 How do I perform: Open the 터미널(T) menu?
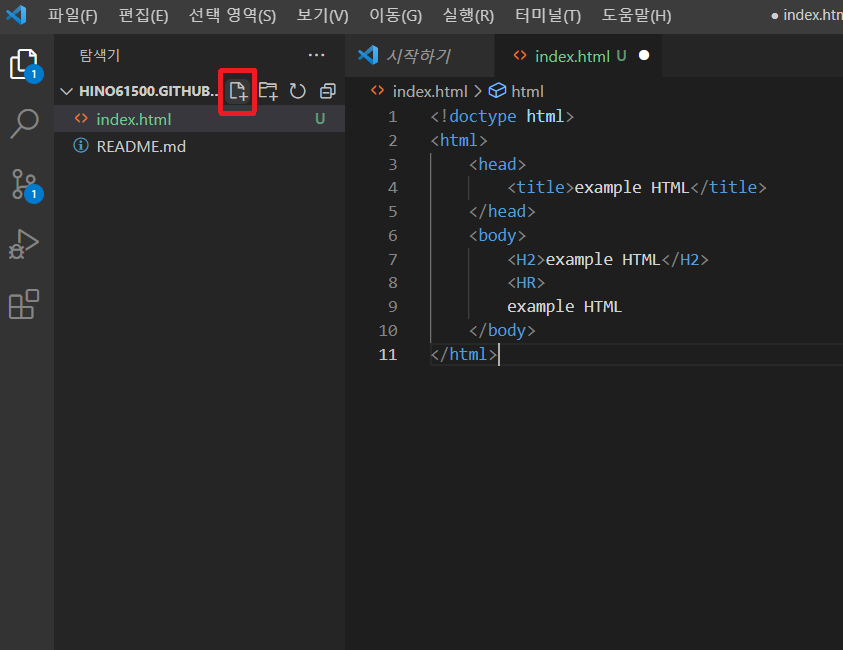pos(547,16)
